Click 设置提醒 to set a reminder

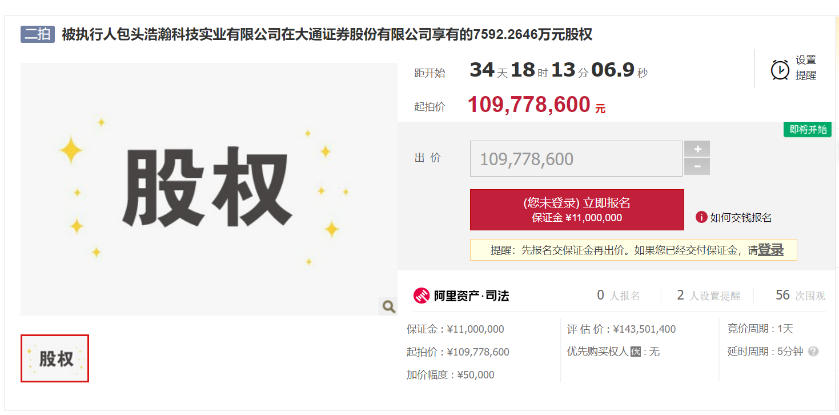805,68
